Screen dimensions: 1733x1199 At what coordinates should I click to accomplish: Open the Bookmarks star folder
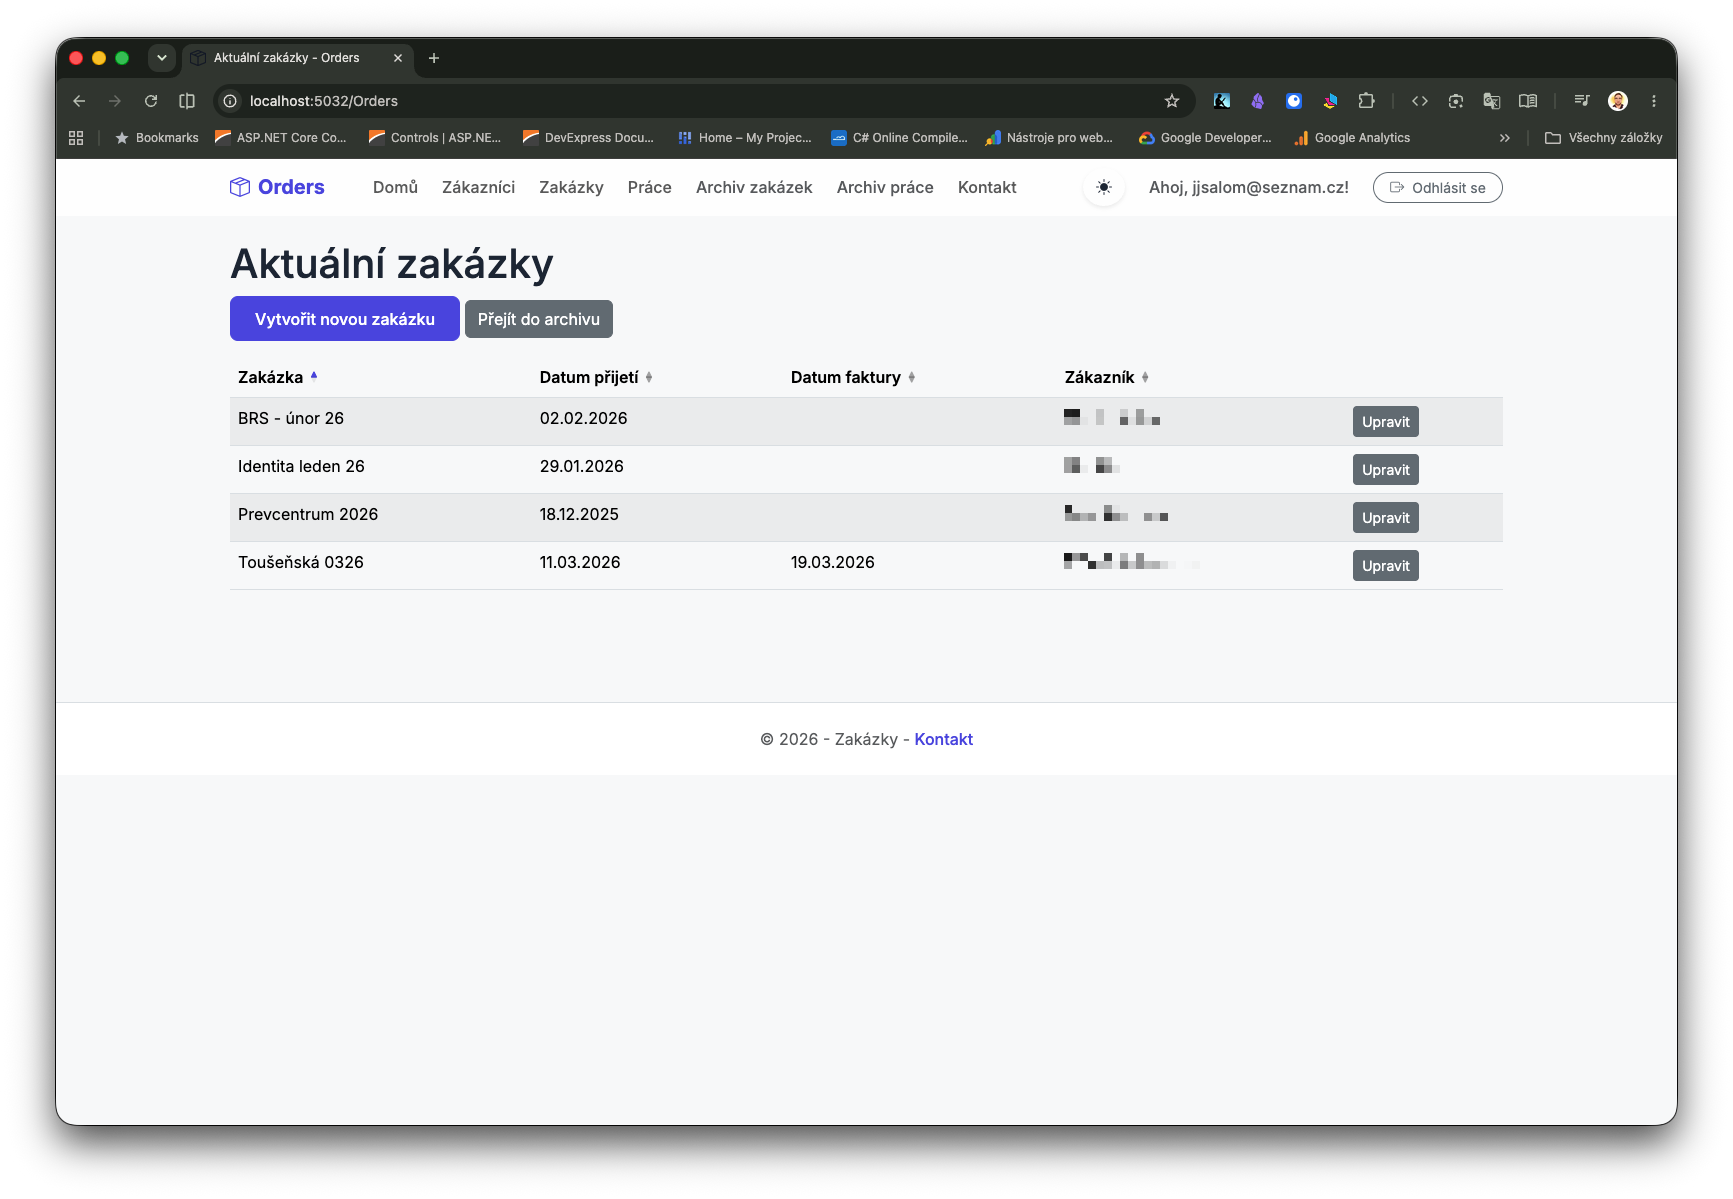(x=157, y=138)
